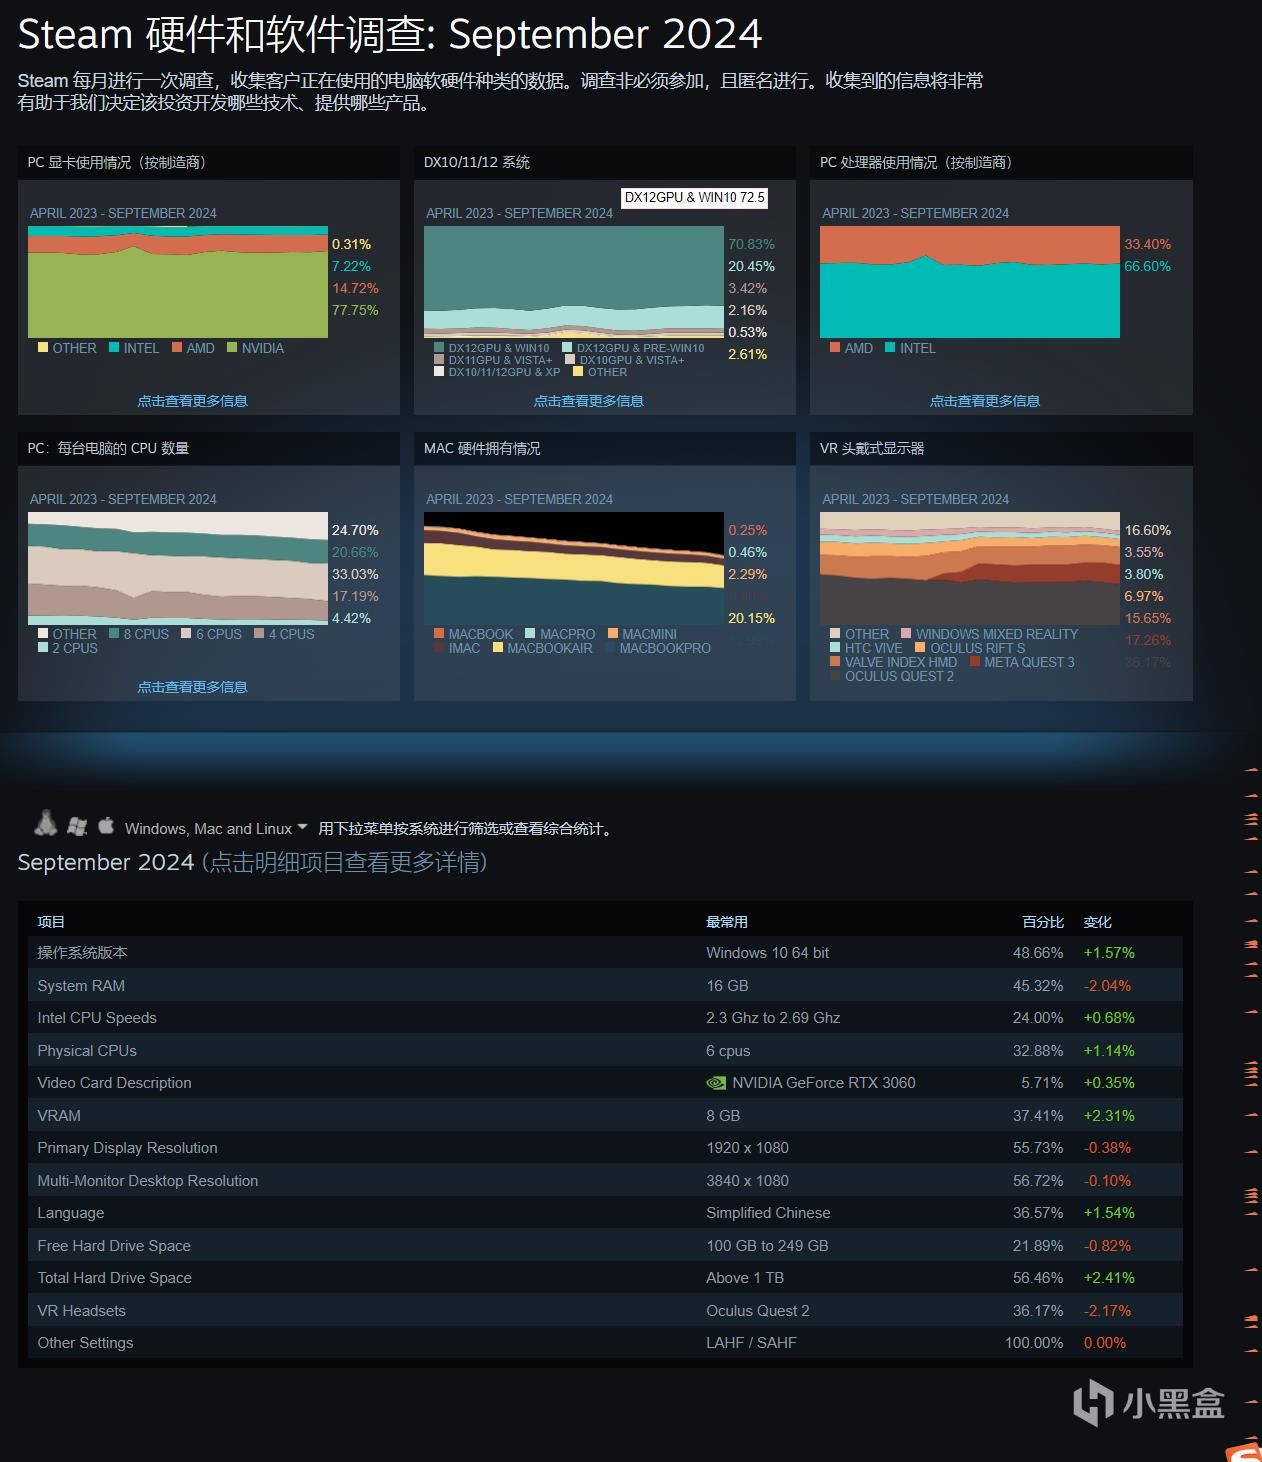
Task: Click the MACBOOKAIR legend swatch
Action: [498, 648]
